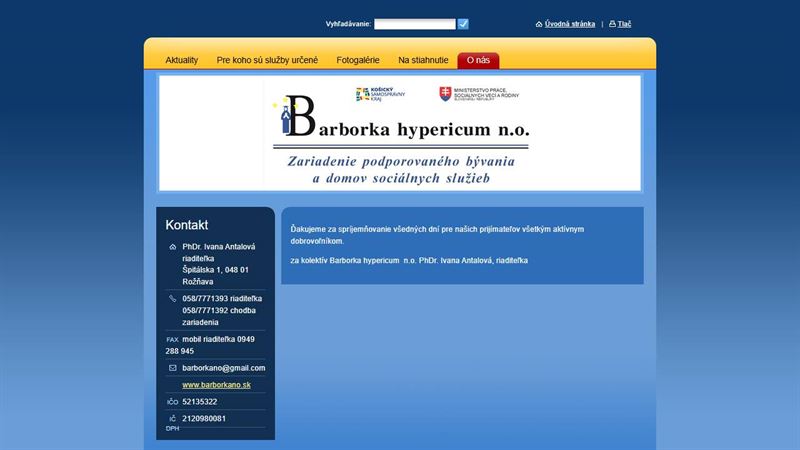Click the DPH number 2120980081

tap(204, 418)
